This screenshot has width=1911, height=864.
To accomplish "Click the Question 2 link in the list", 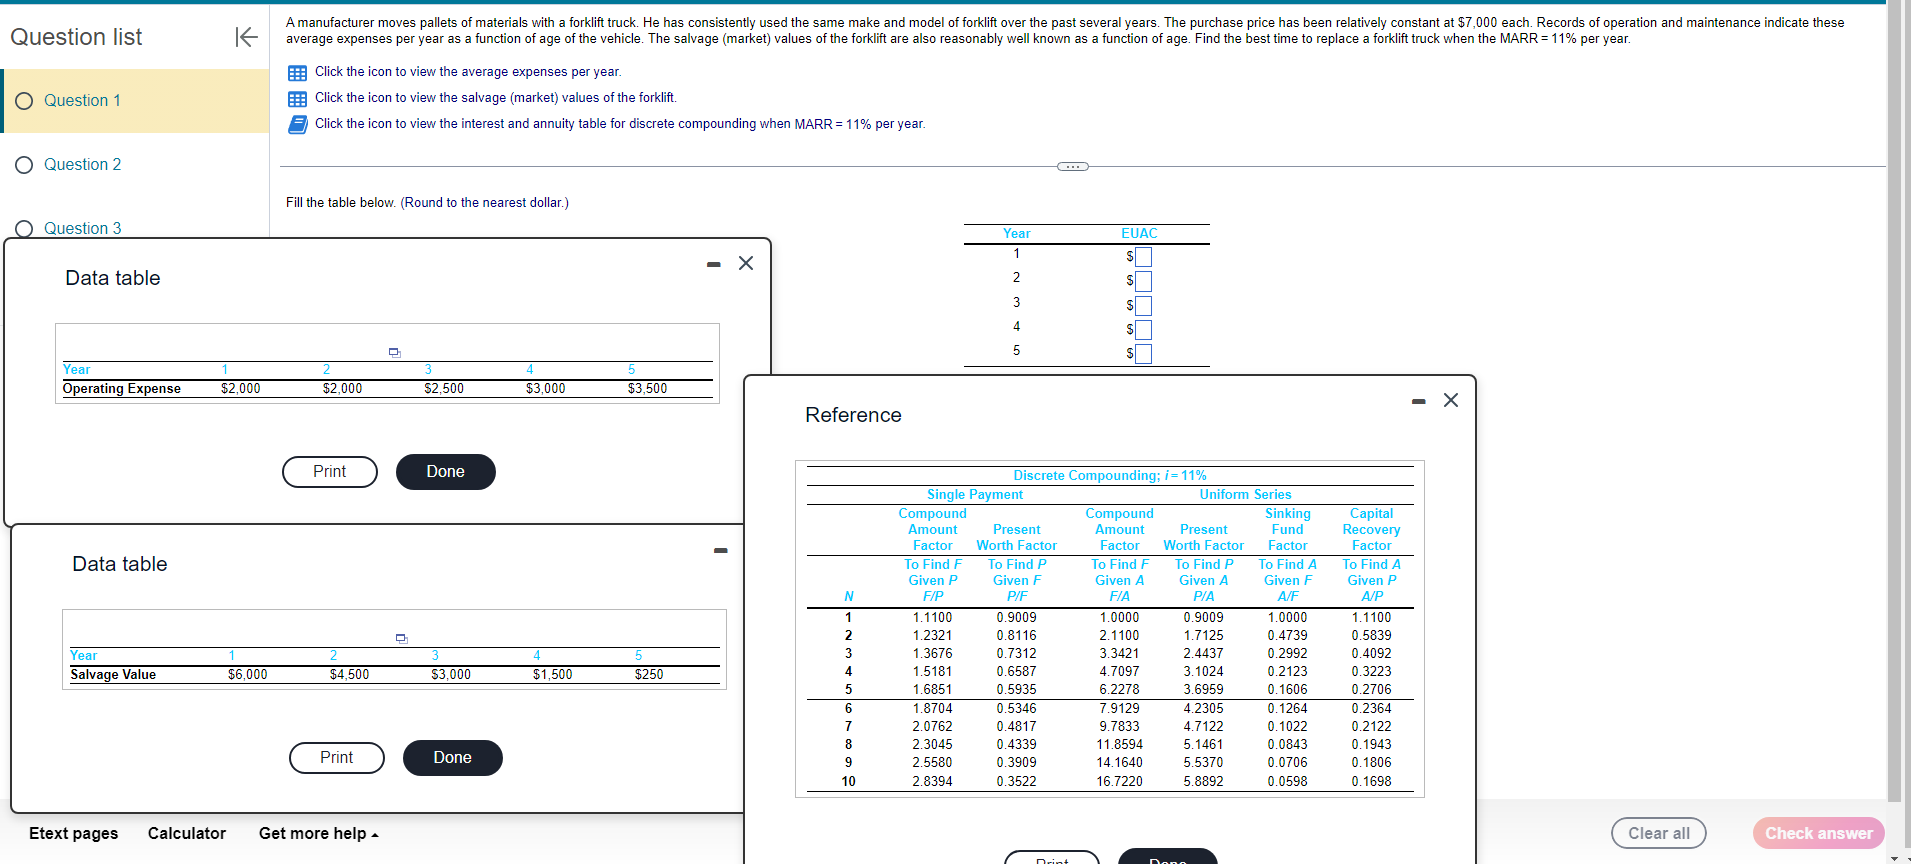I will [82, 165].
